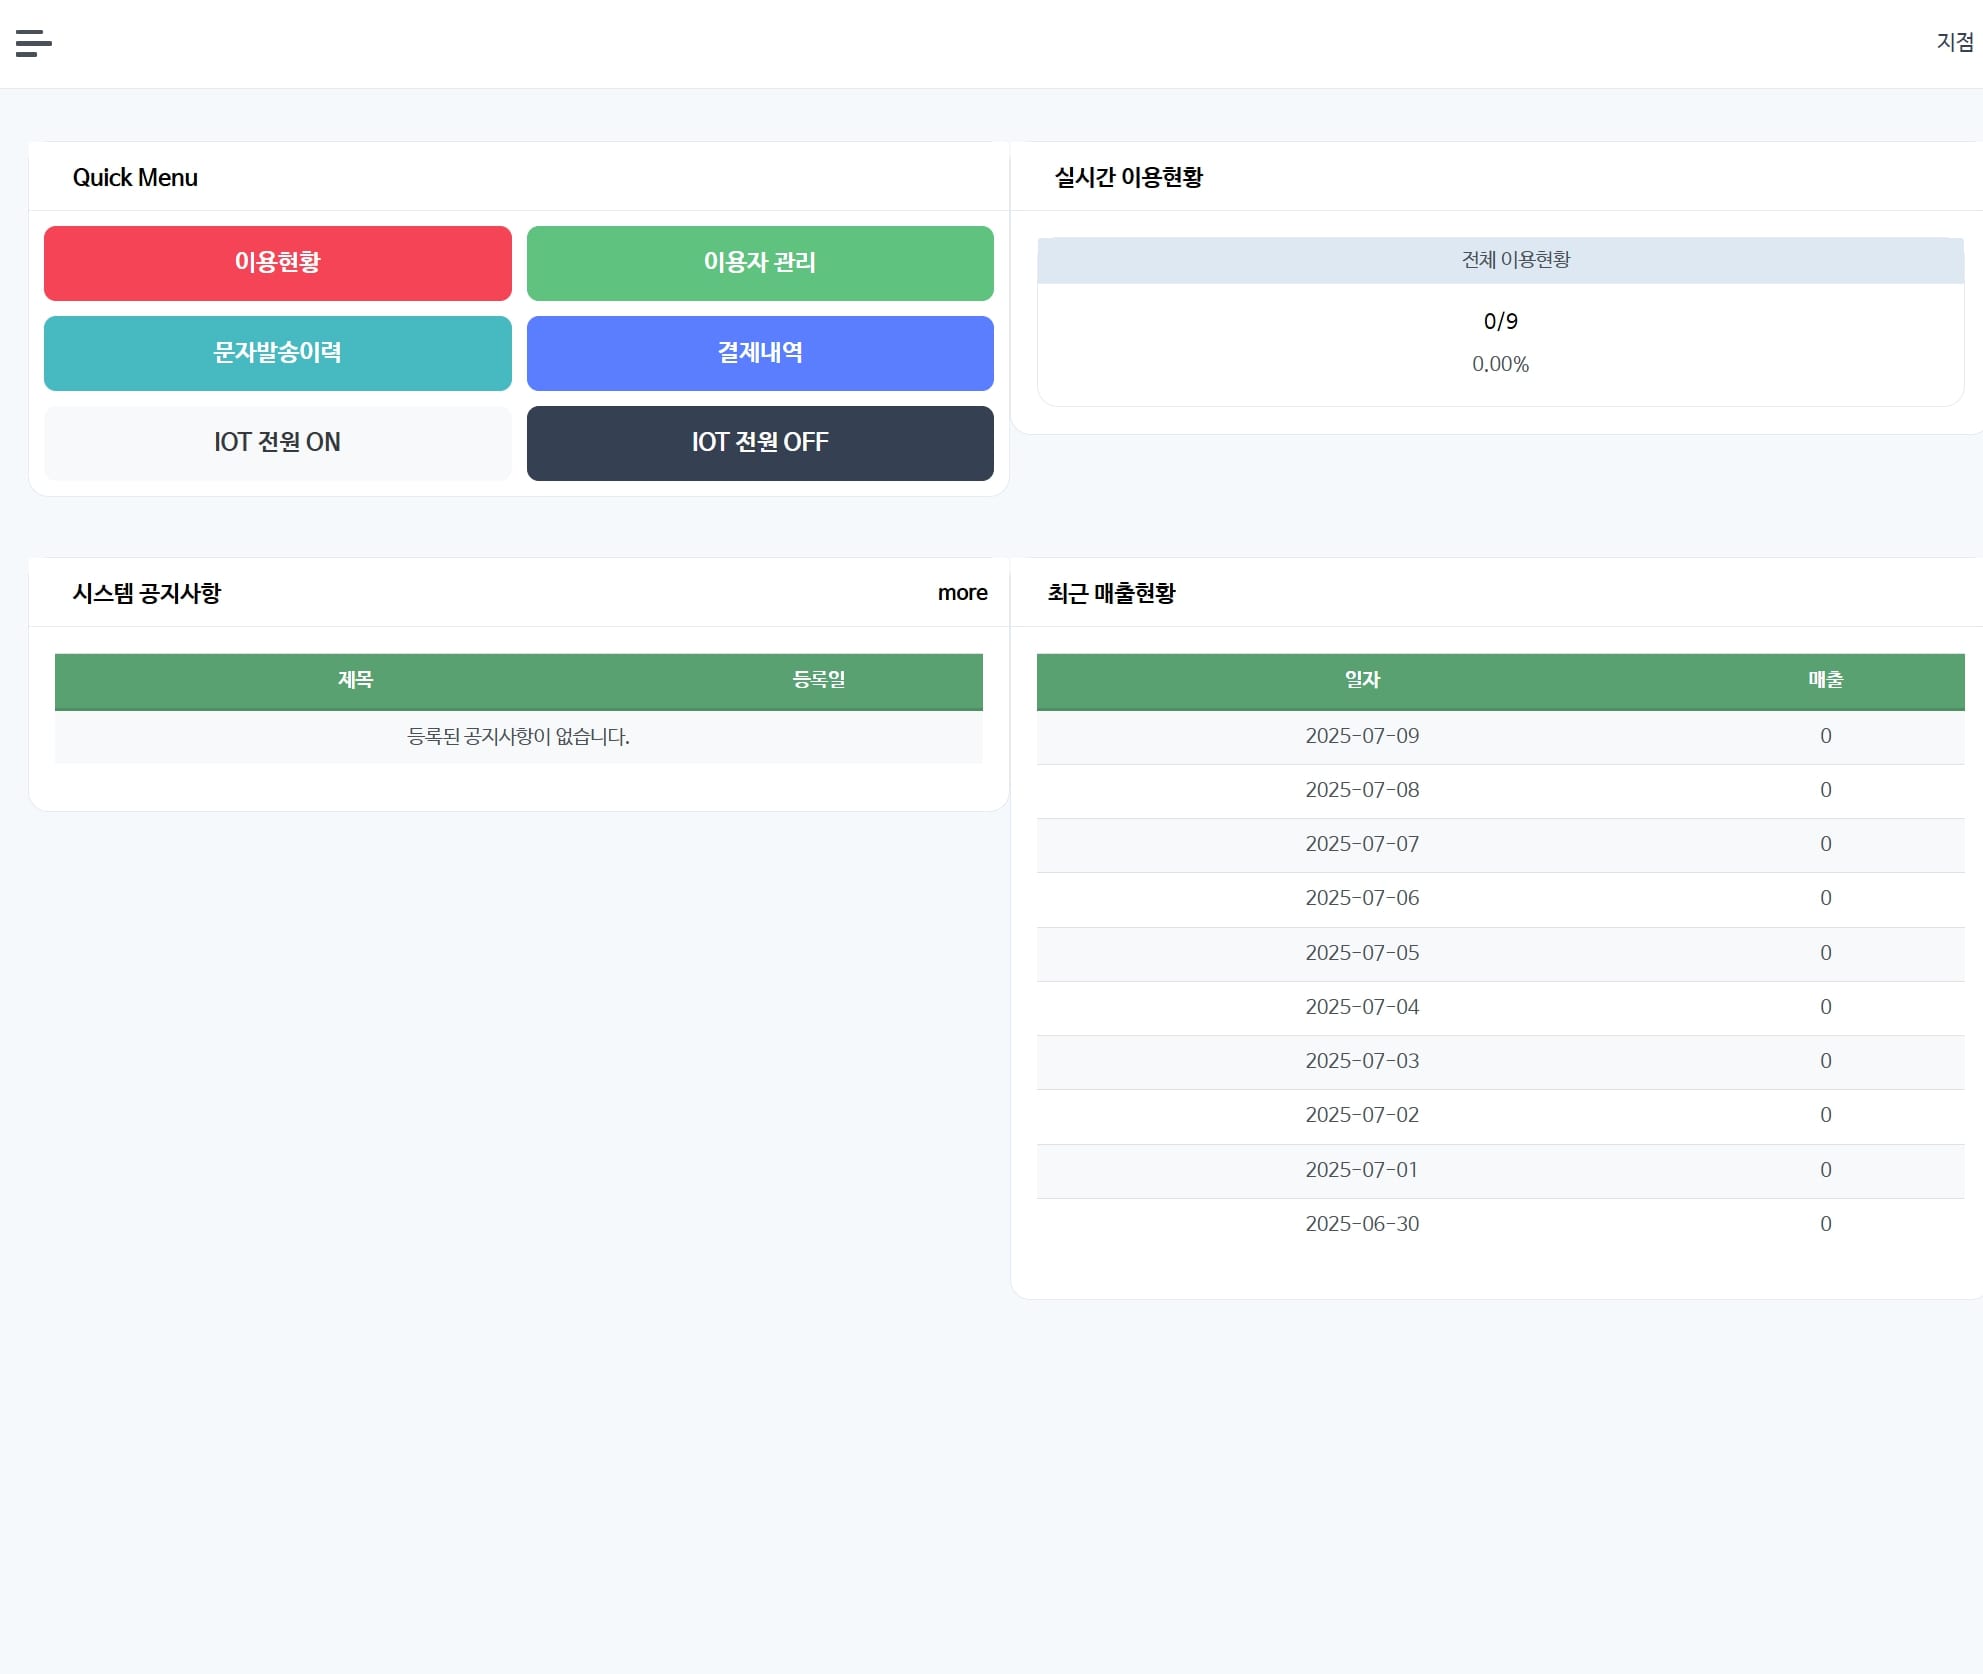Select the 2025-06-30 date cell
Viewport: 1983px width, 1674px height.
[x=1362, y=1225]
